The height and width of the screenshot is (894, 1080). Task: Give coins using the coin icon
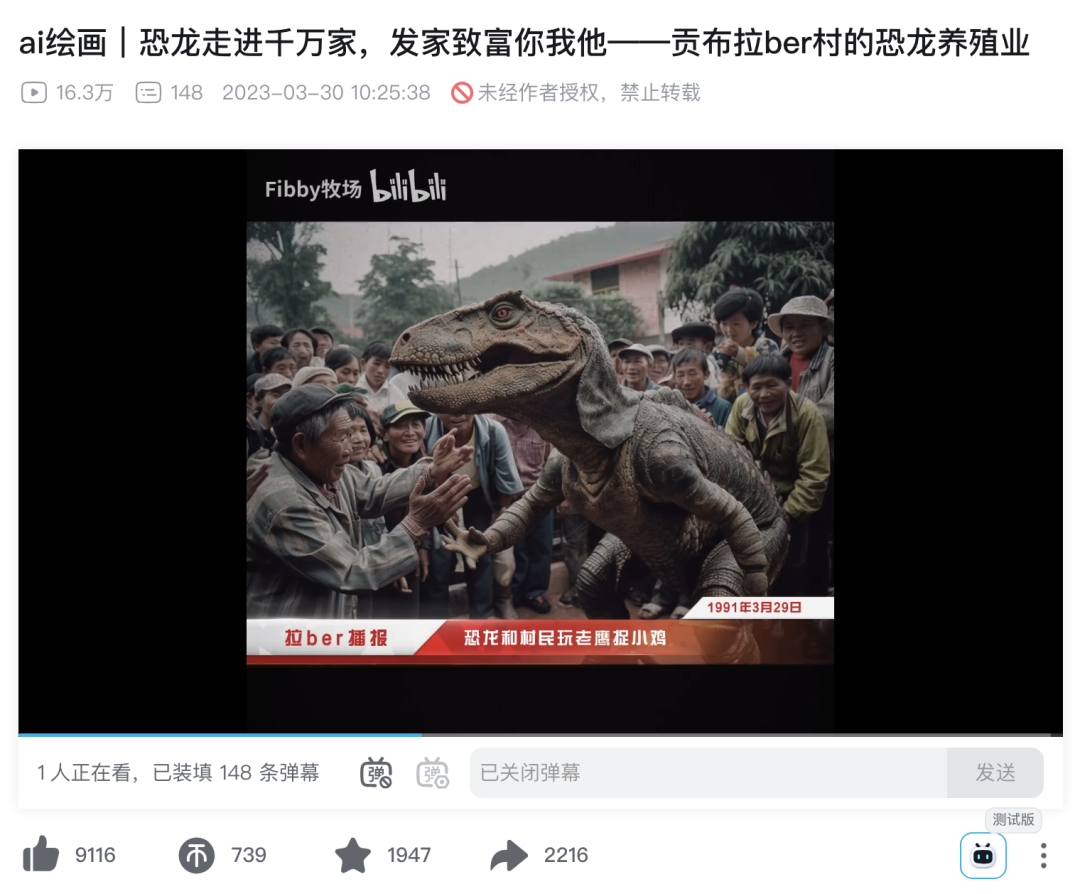197,855
